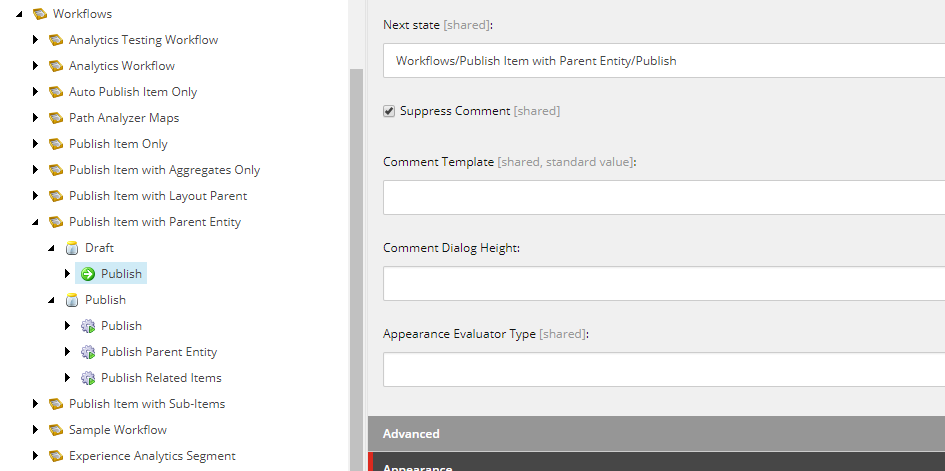Click the Sample Workflow icon
The image size is (945, 471).
click(x=56, y=429)
